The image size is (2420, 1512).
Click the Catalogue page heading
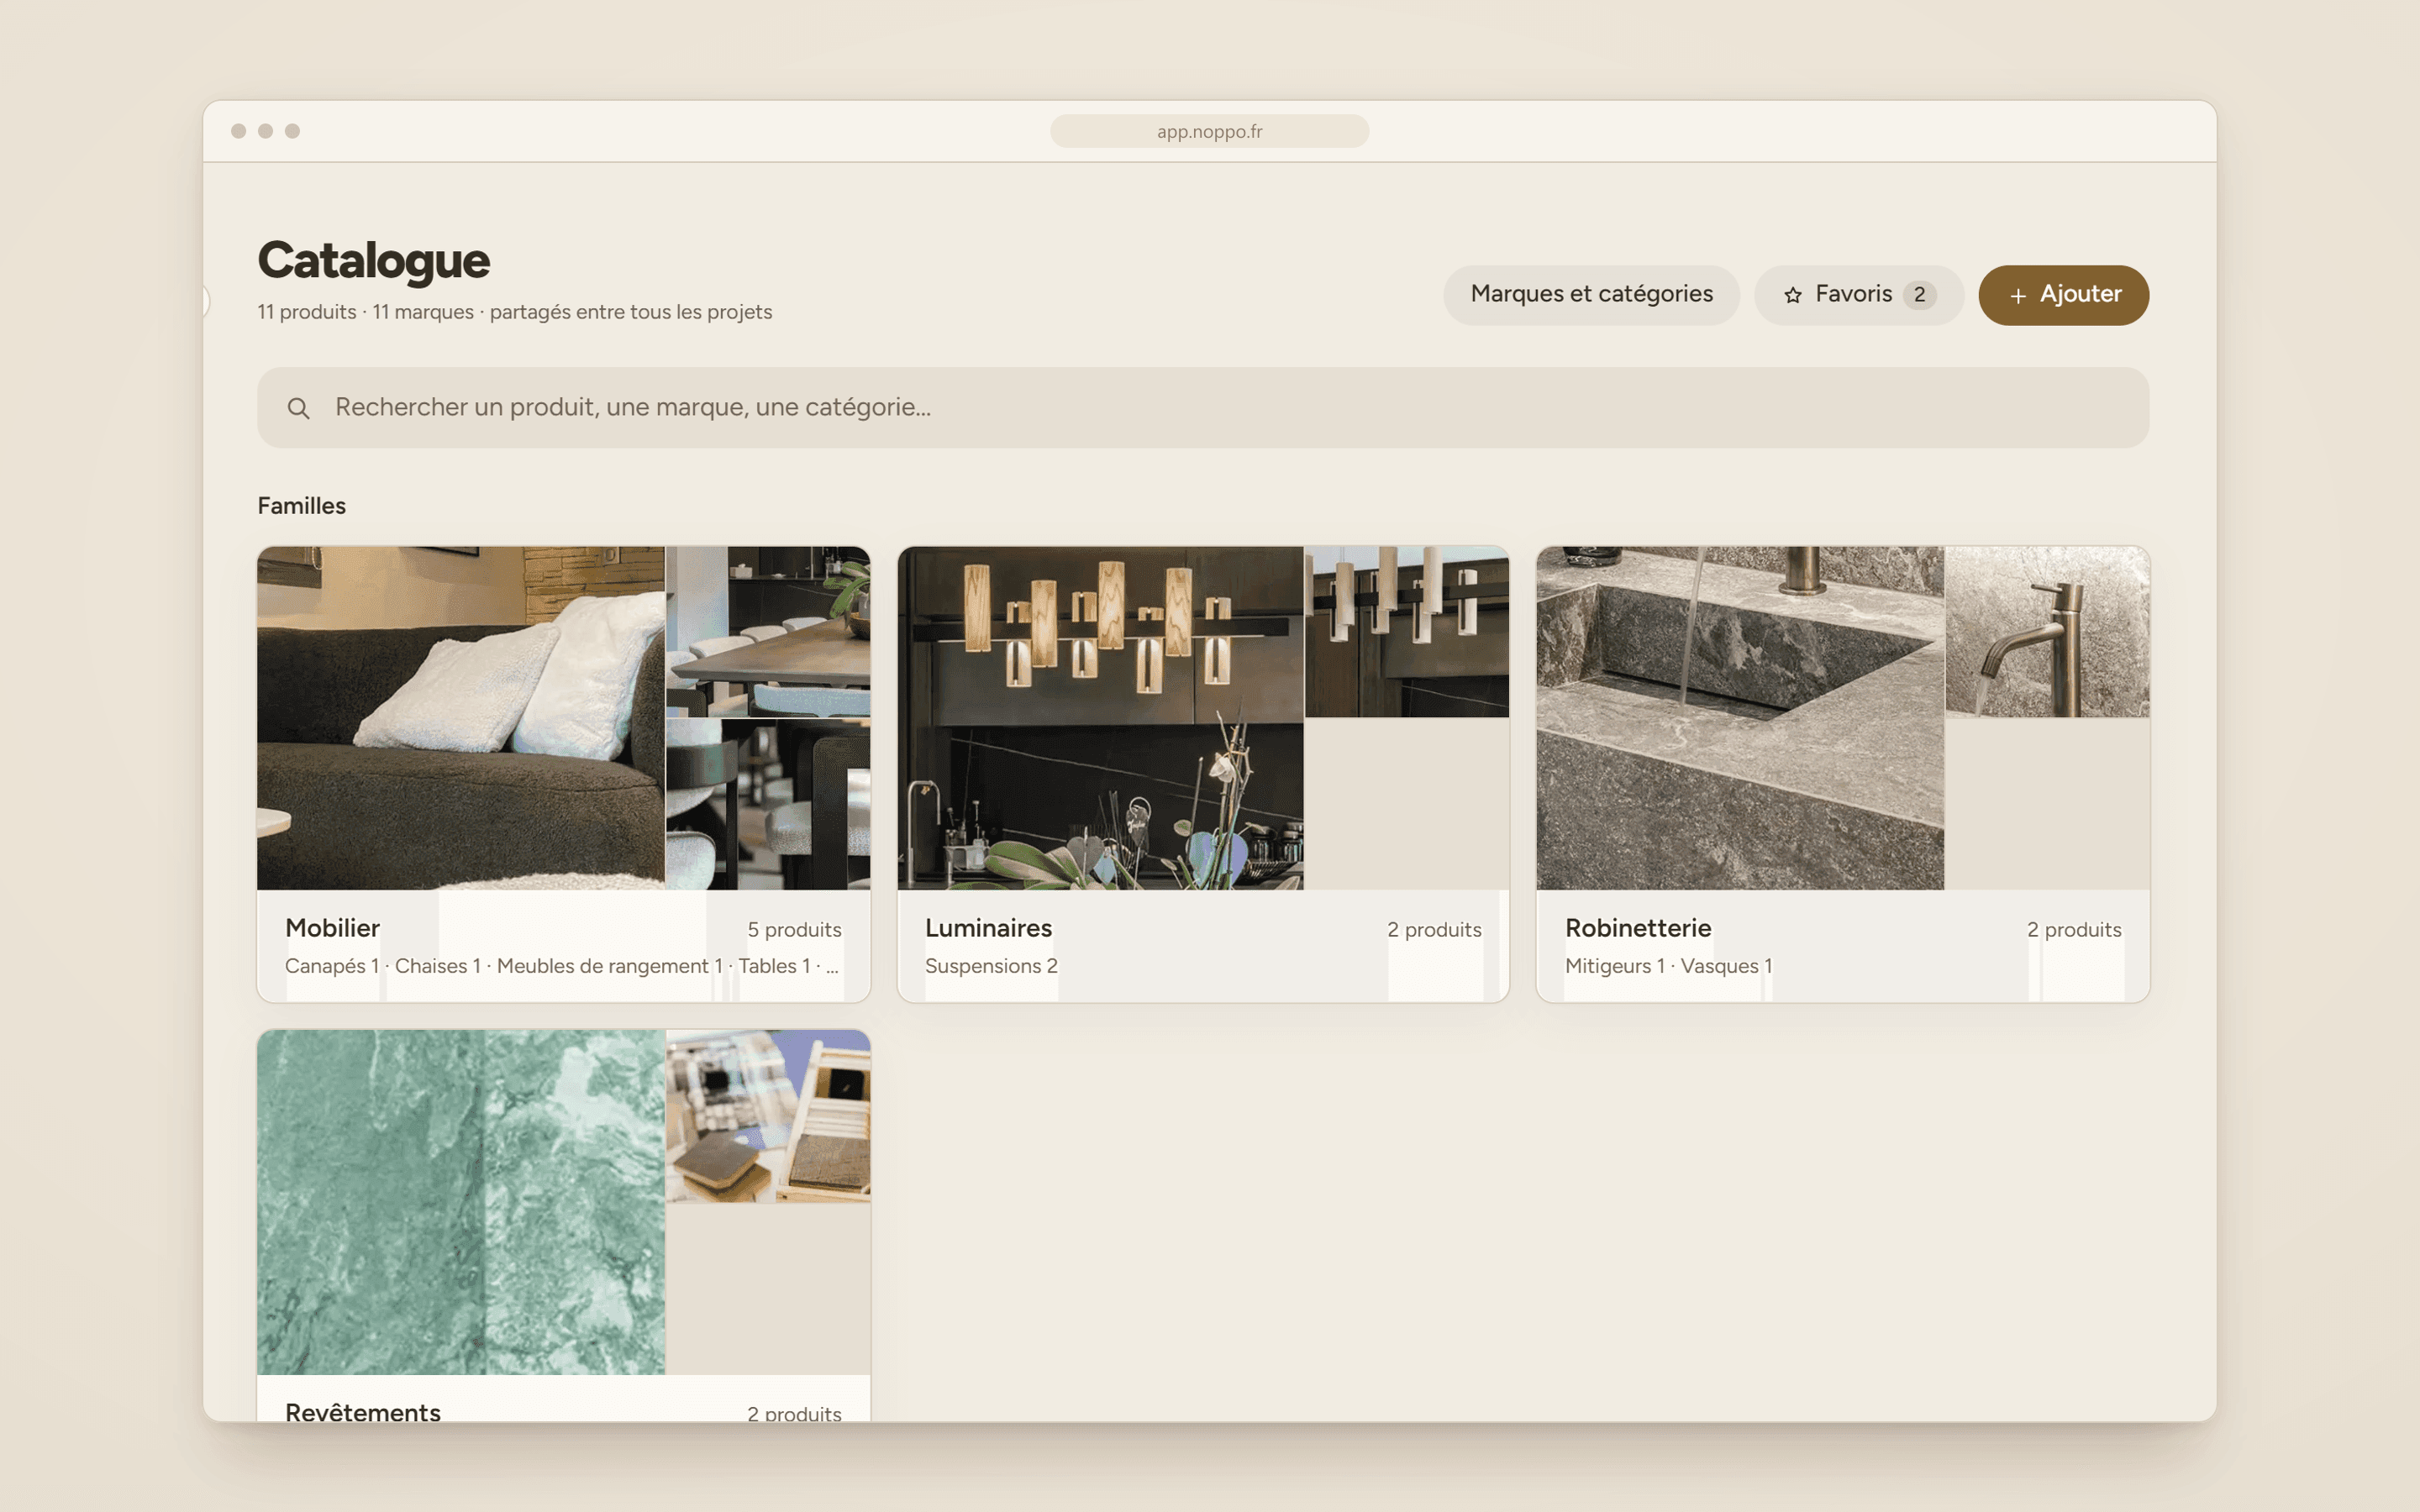[373, 260]
